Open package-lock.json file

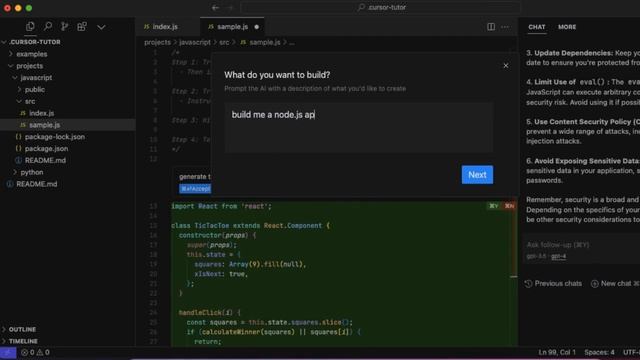coord(55,137)
